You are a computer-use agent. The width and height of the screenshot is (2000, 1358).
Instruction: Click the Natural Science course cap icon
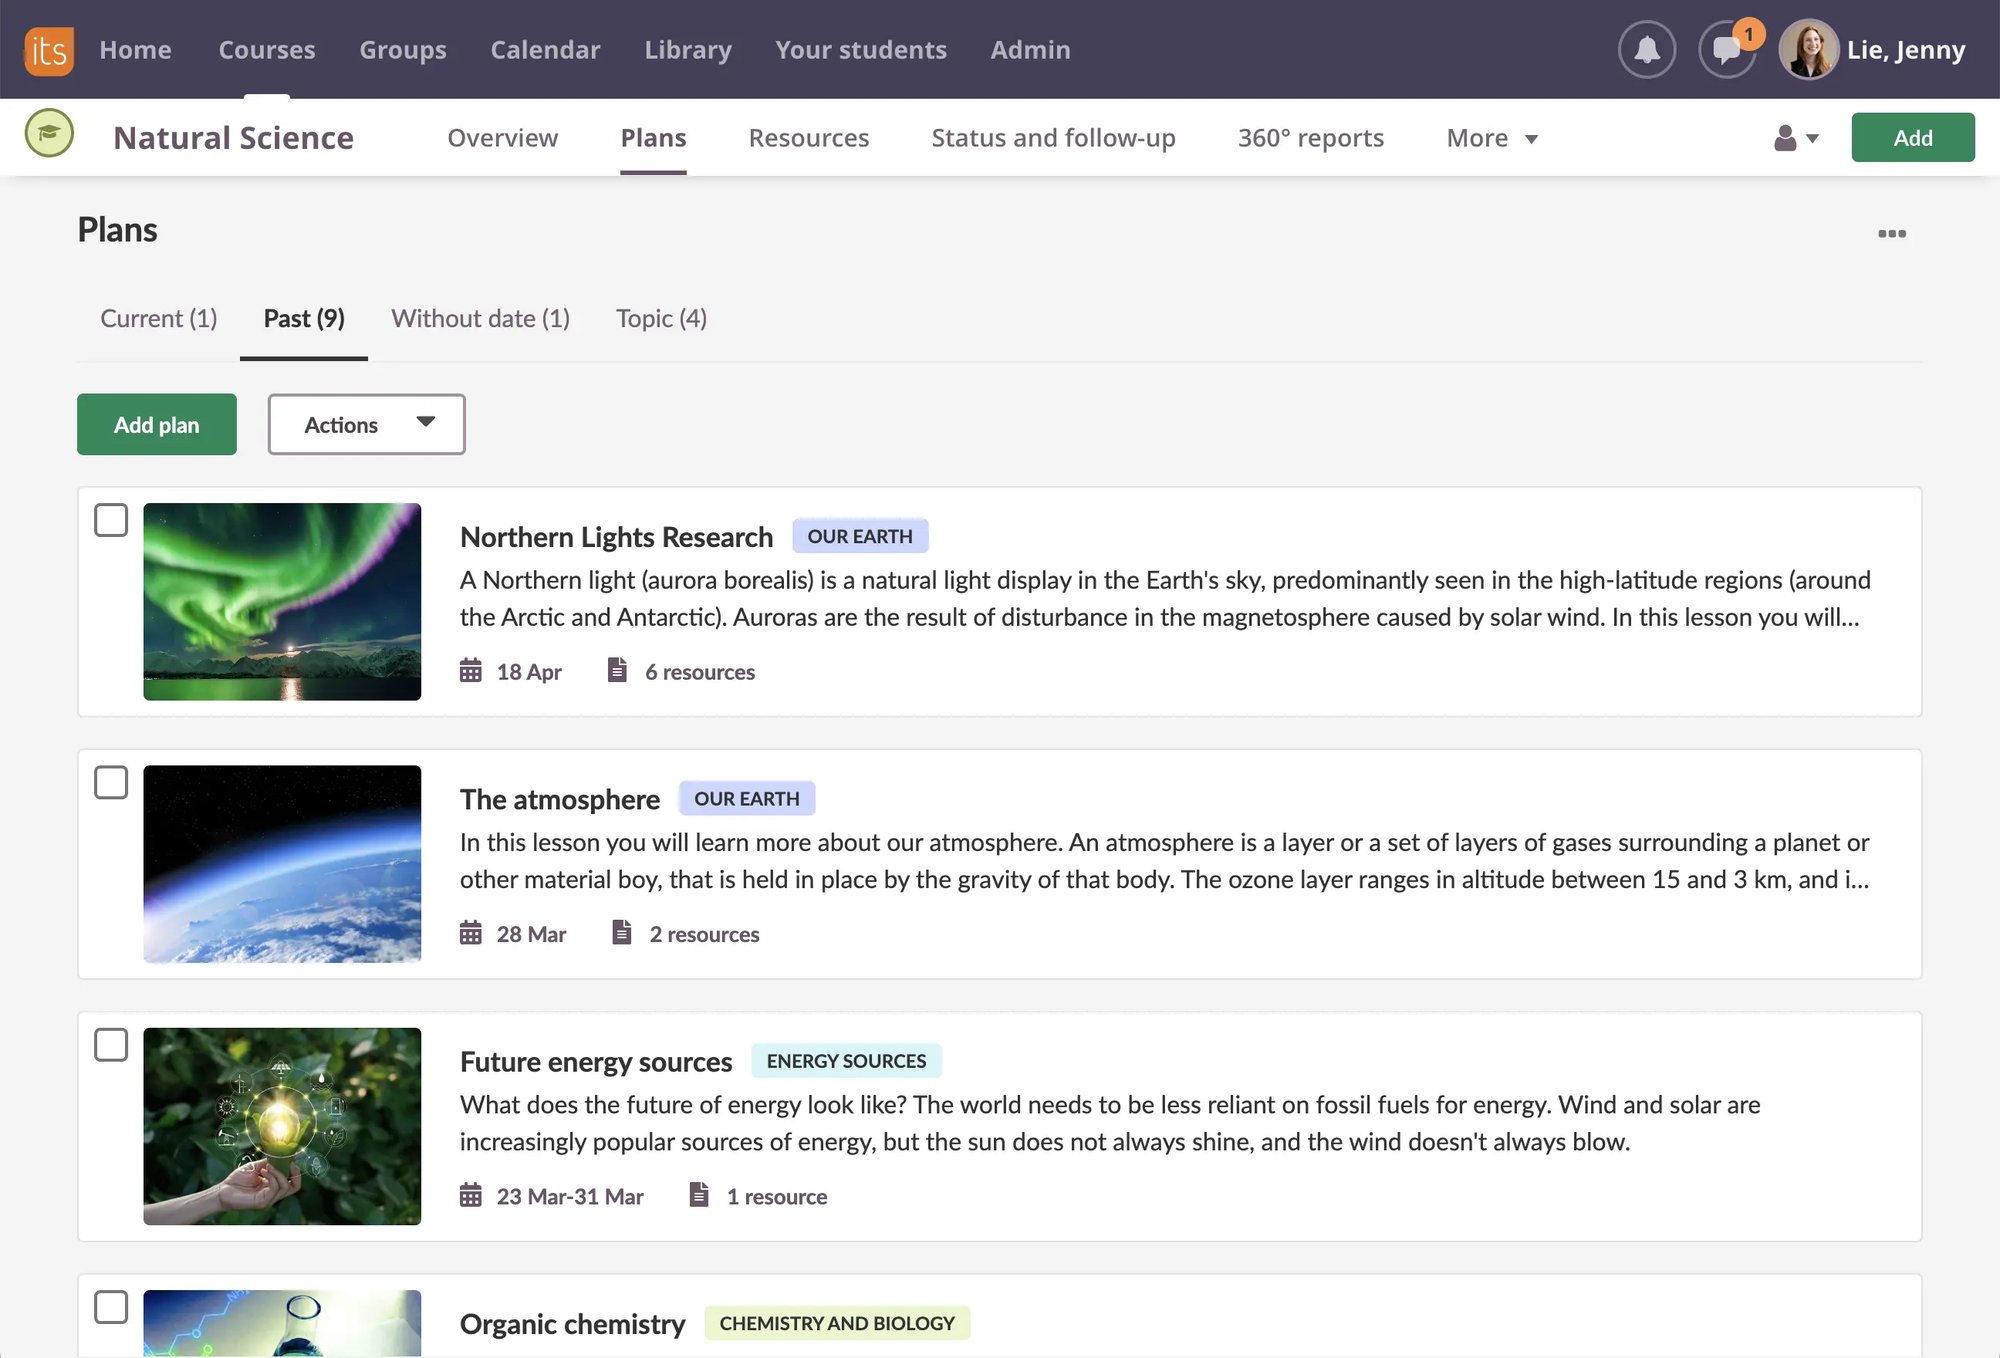click(x=49, y=134)
